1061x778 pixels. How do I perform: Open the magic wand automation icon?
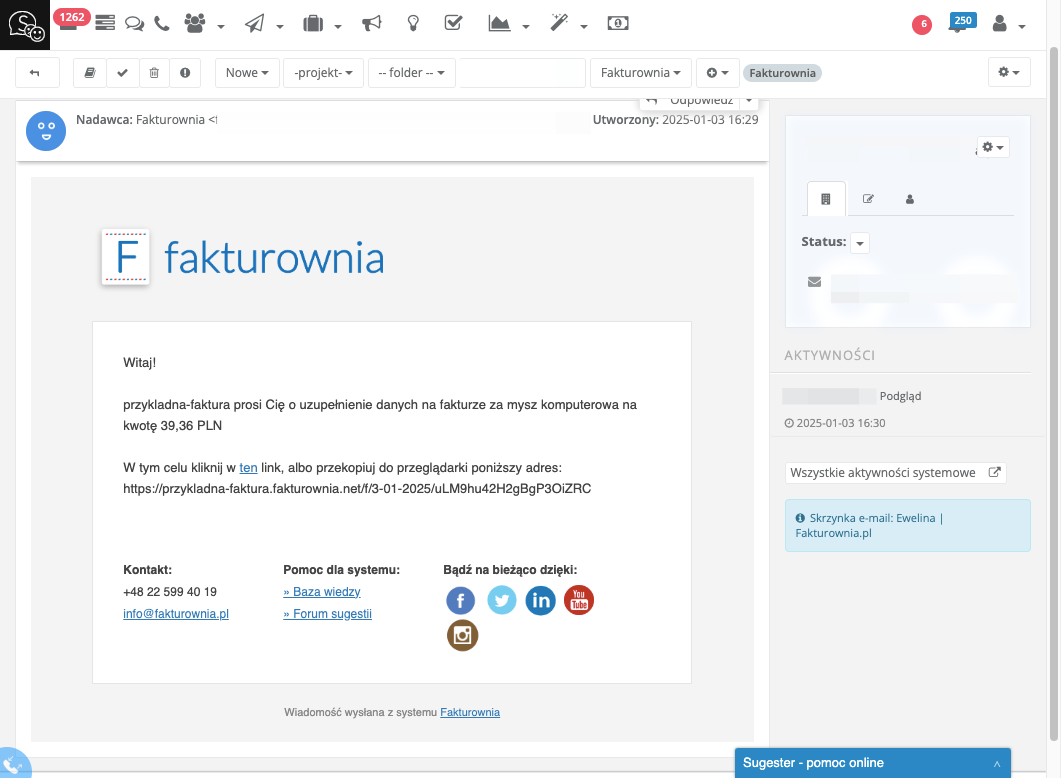point(559,23)
